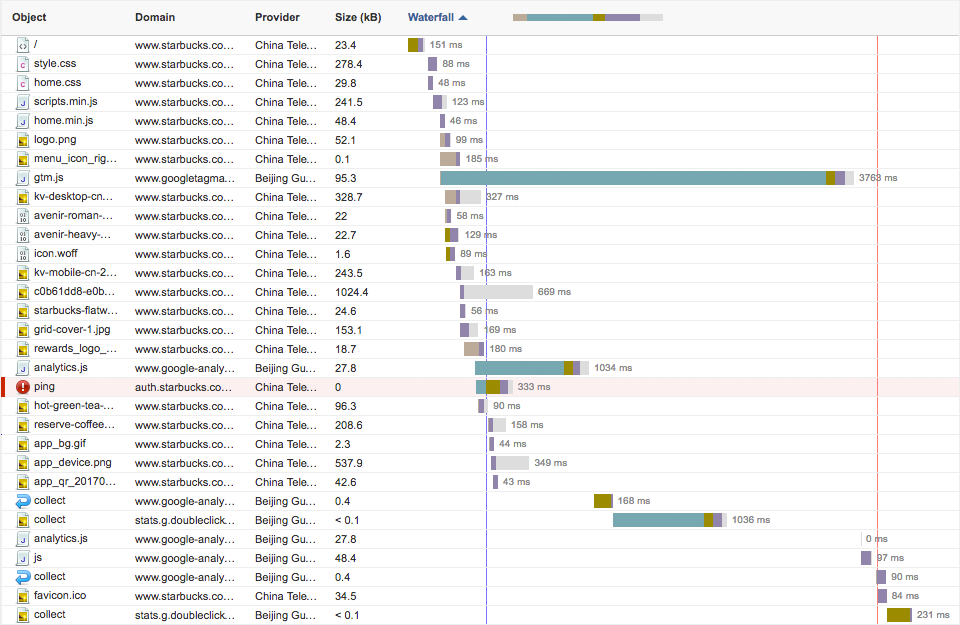Open the scripts.min.js request entry
Image resolution: width=960 pixels, height=625 pixels.
click(x=66, y=102)
